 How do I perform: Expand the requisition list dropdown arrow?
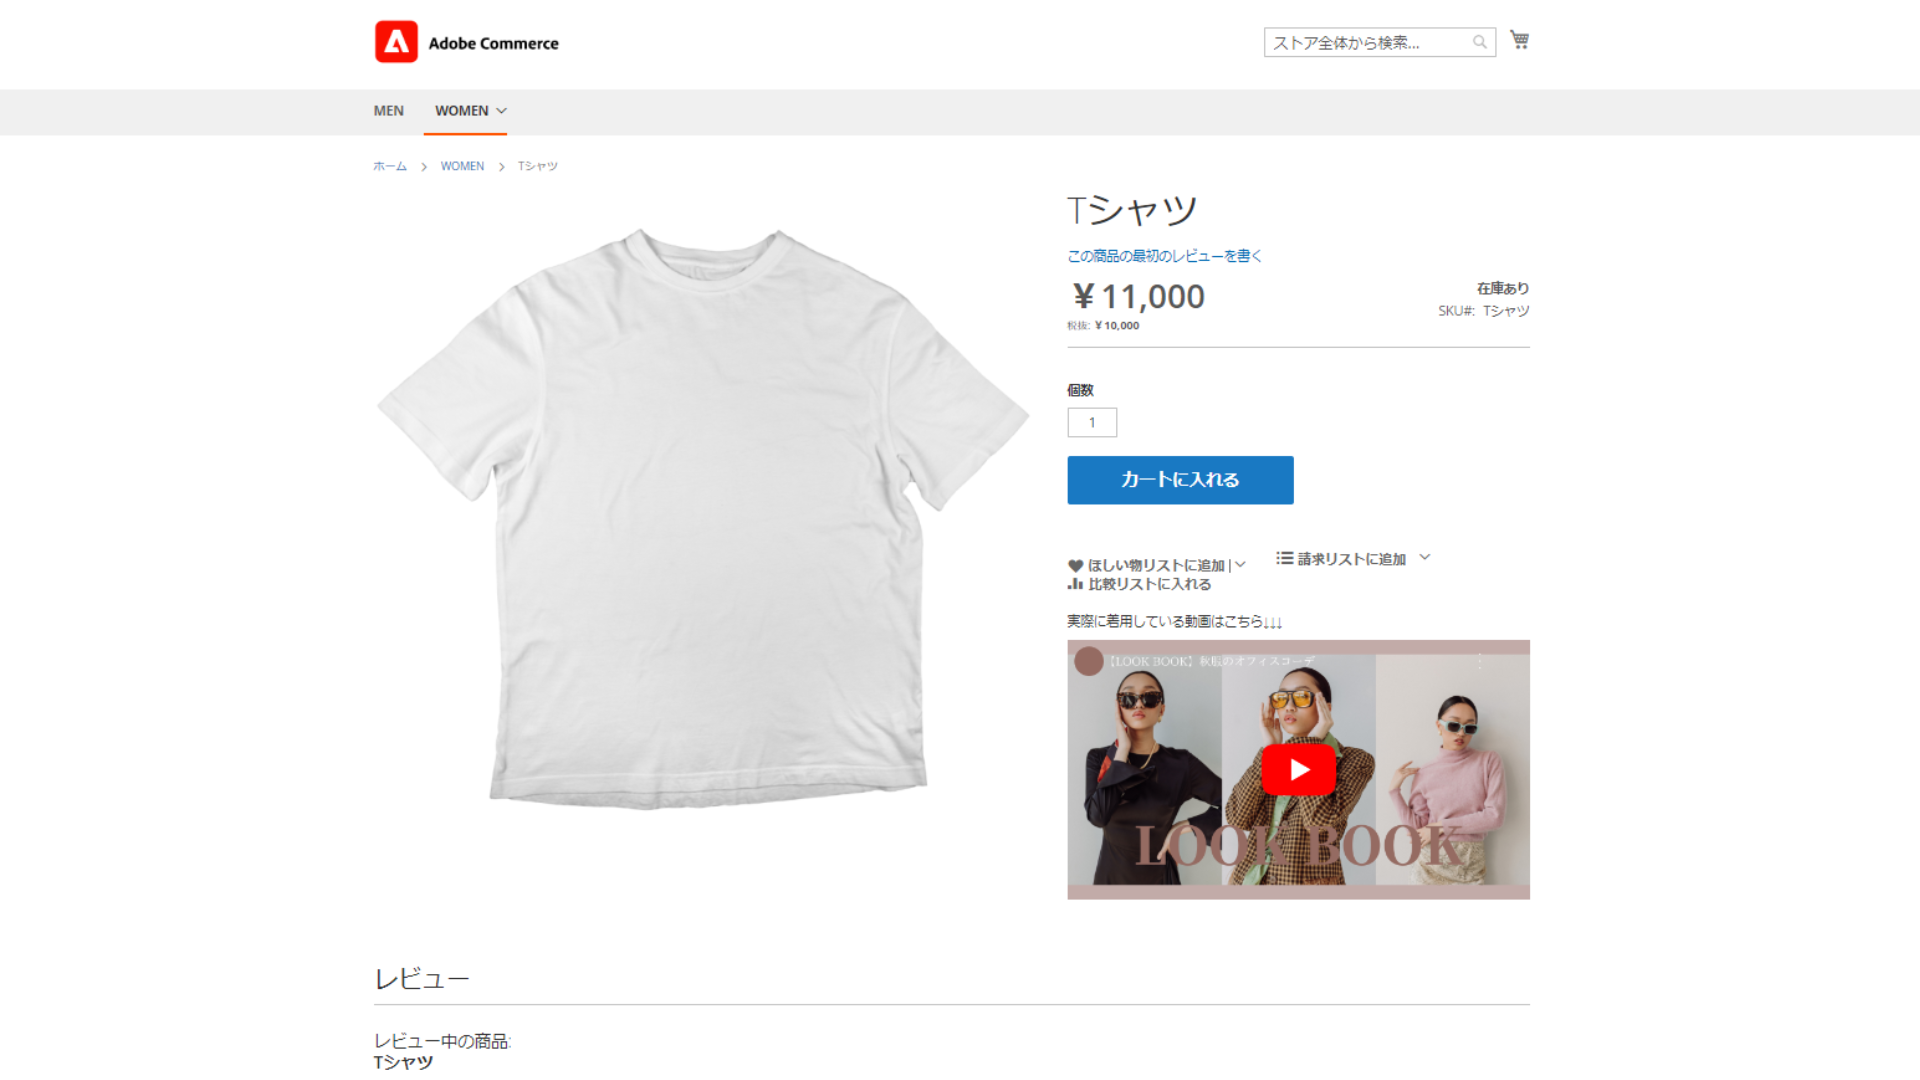point(1424,557)
